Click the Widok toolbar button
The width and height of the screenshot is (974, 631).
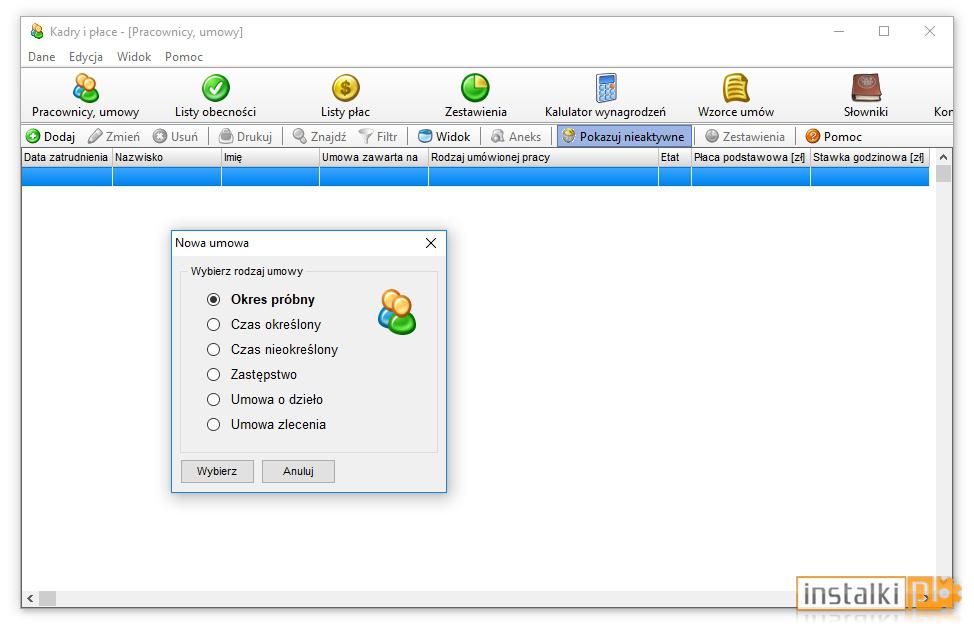(444, 137)
